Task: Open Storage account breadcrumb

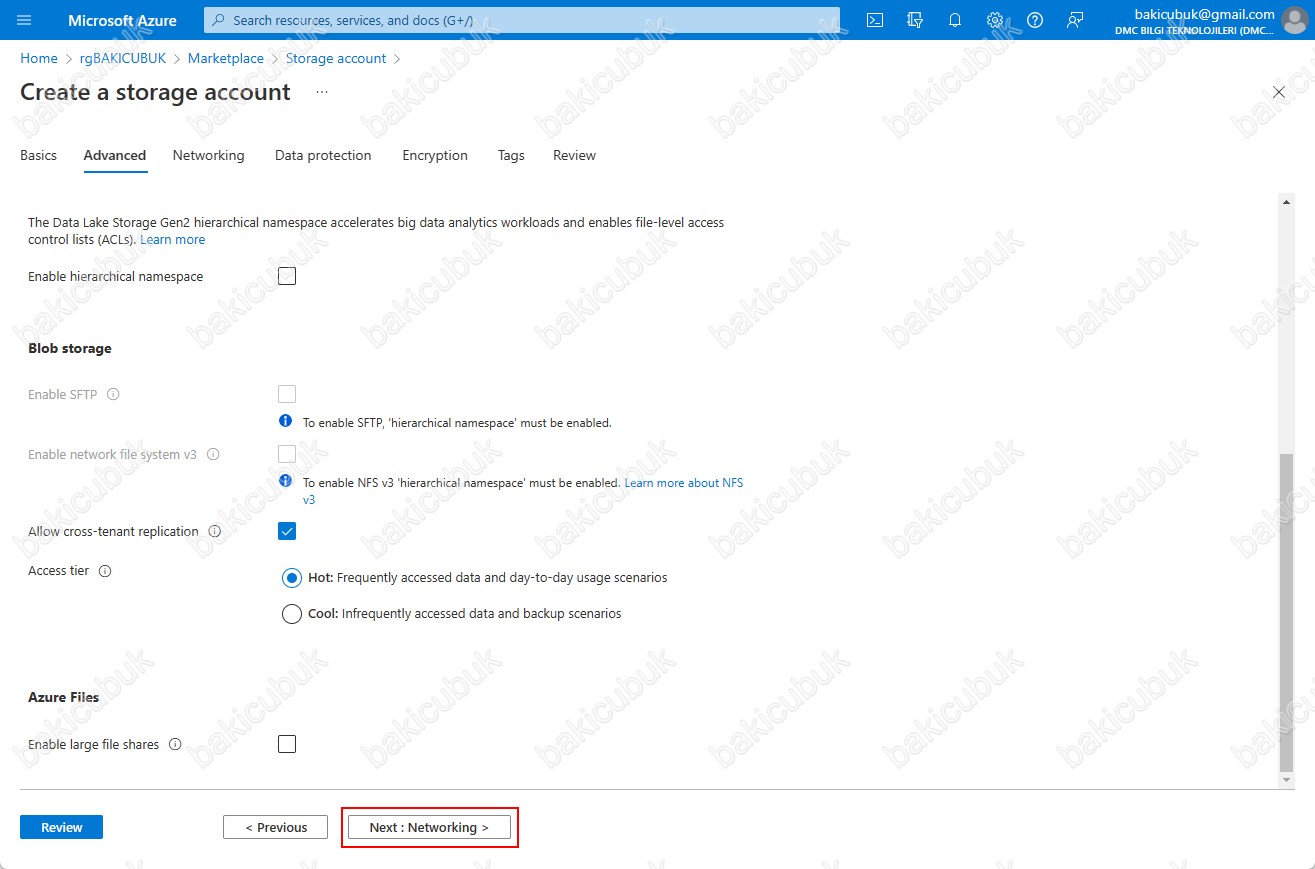Action: click(336, 59)
